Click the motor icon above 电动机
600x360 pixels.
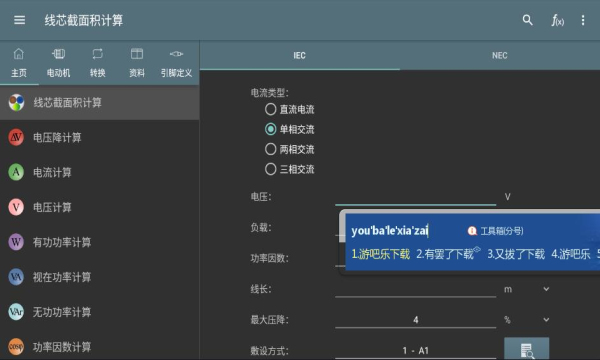[x=58, y=54]
